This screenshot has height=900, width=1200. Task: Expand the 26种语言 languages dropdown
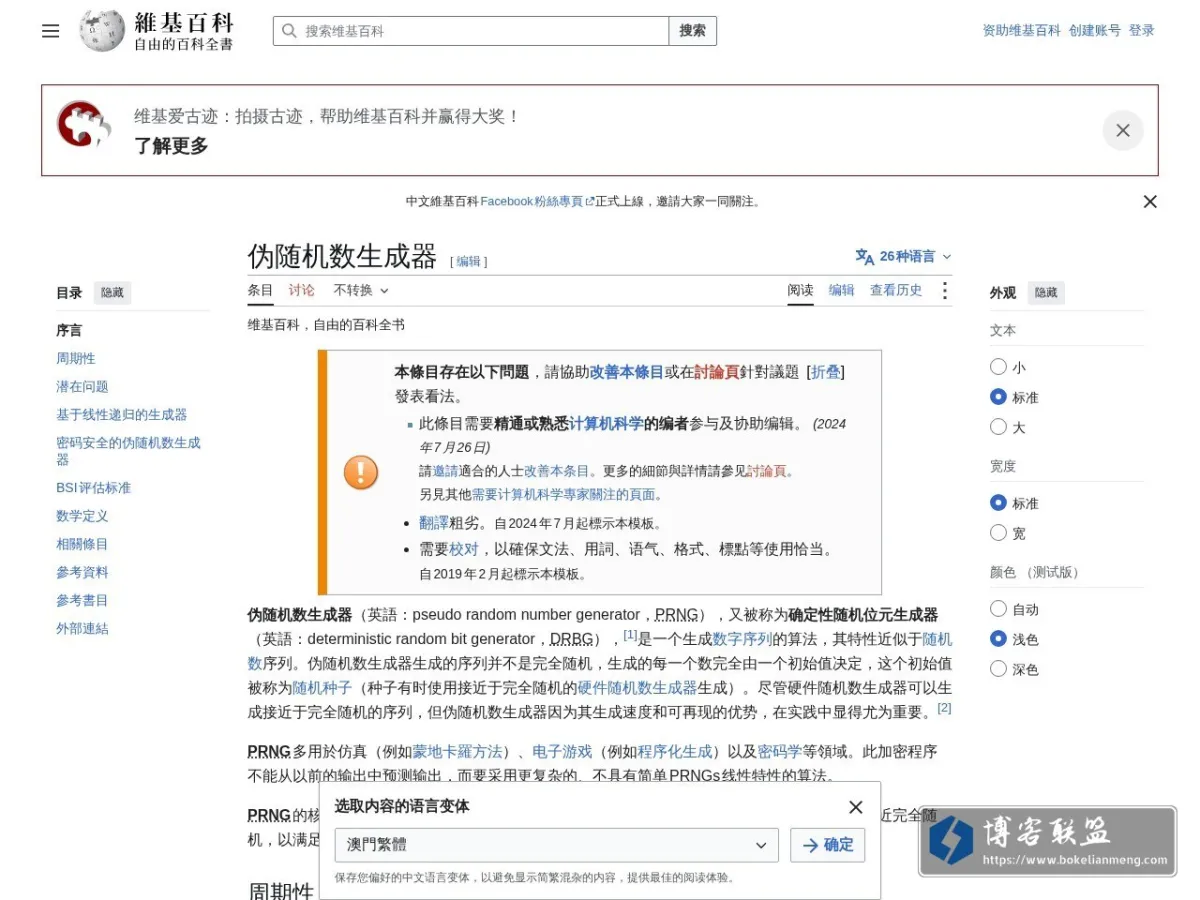point(904,257)
